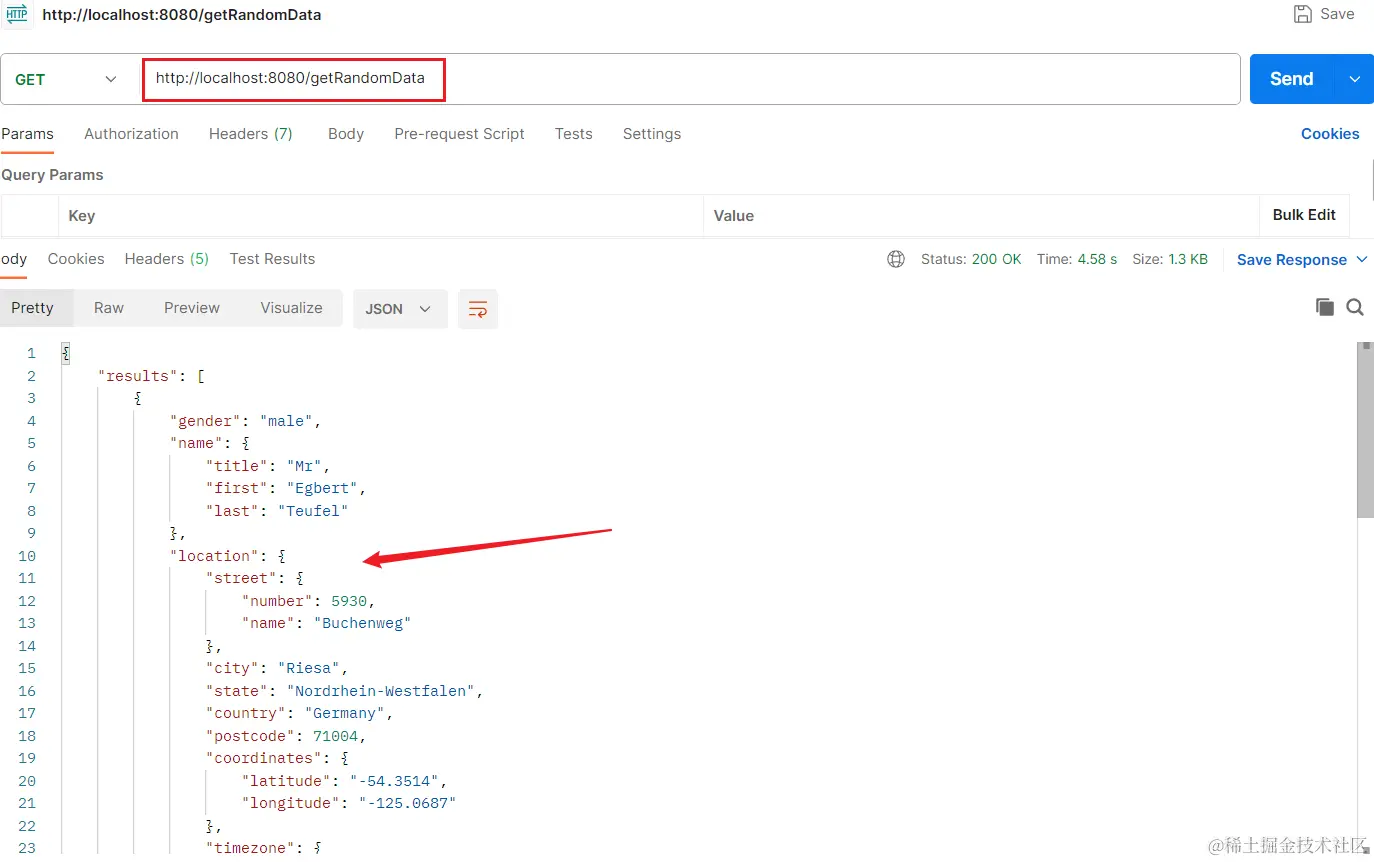This screenshot has width=1374, height=862.
Task: Click the "Nordrhein-Westfalen" value
Action: click(381, 691)
